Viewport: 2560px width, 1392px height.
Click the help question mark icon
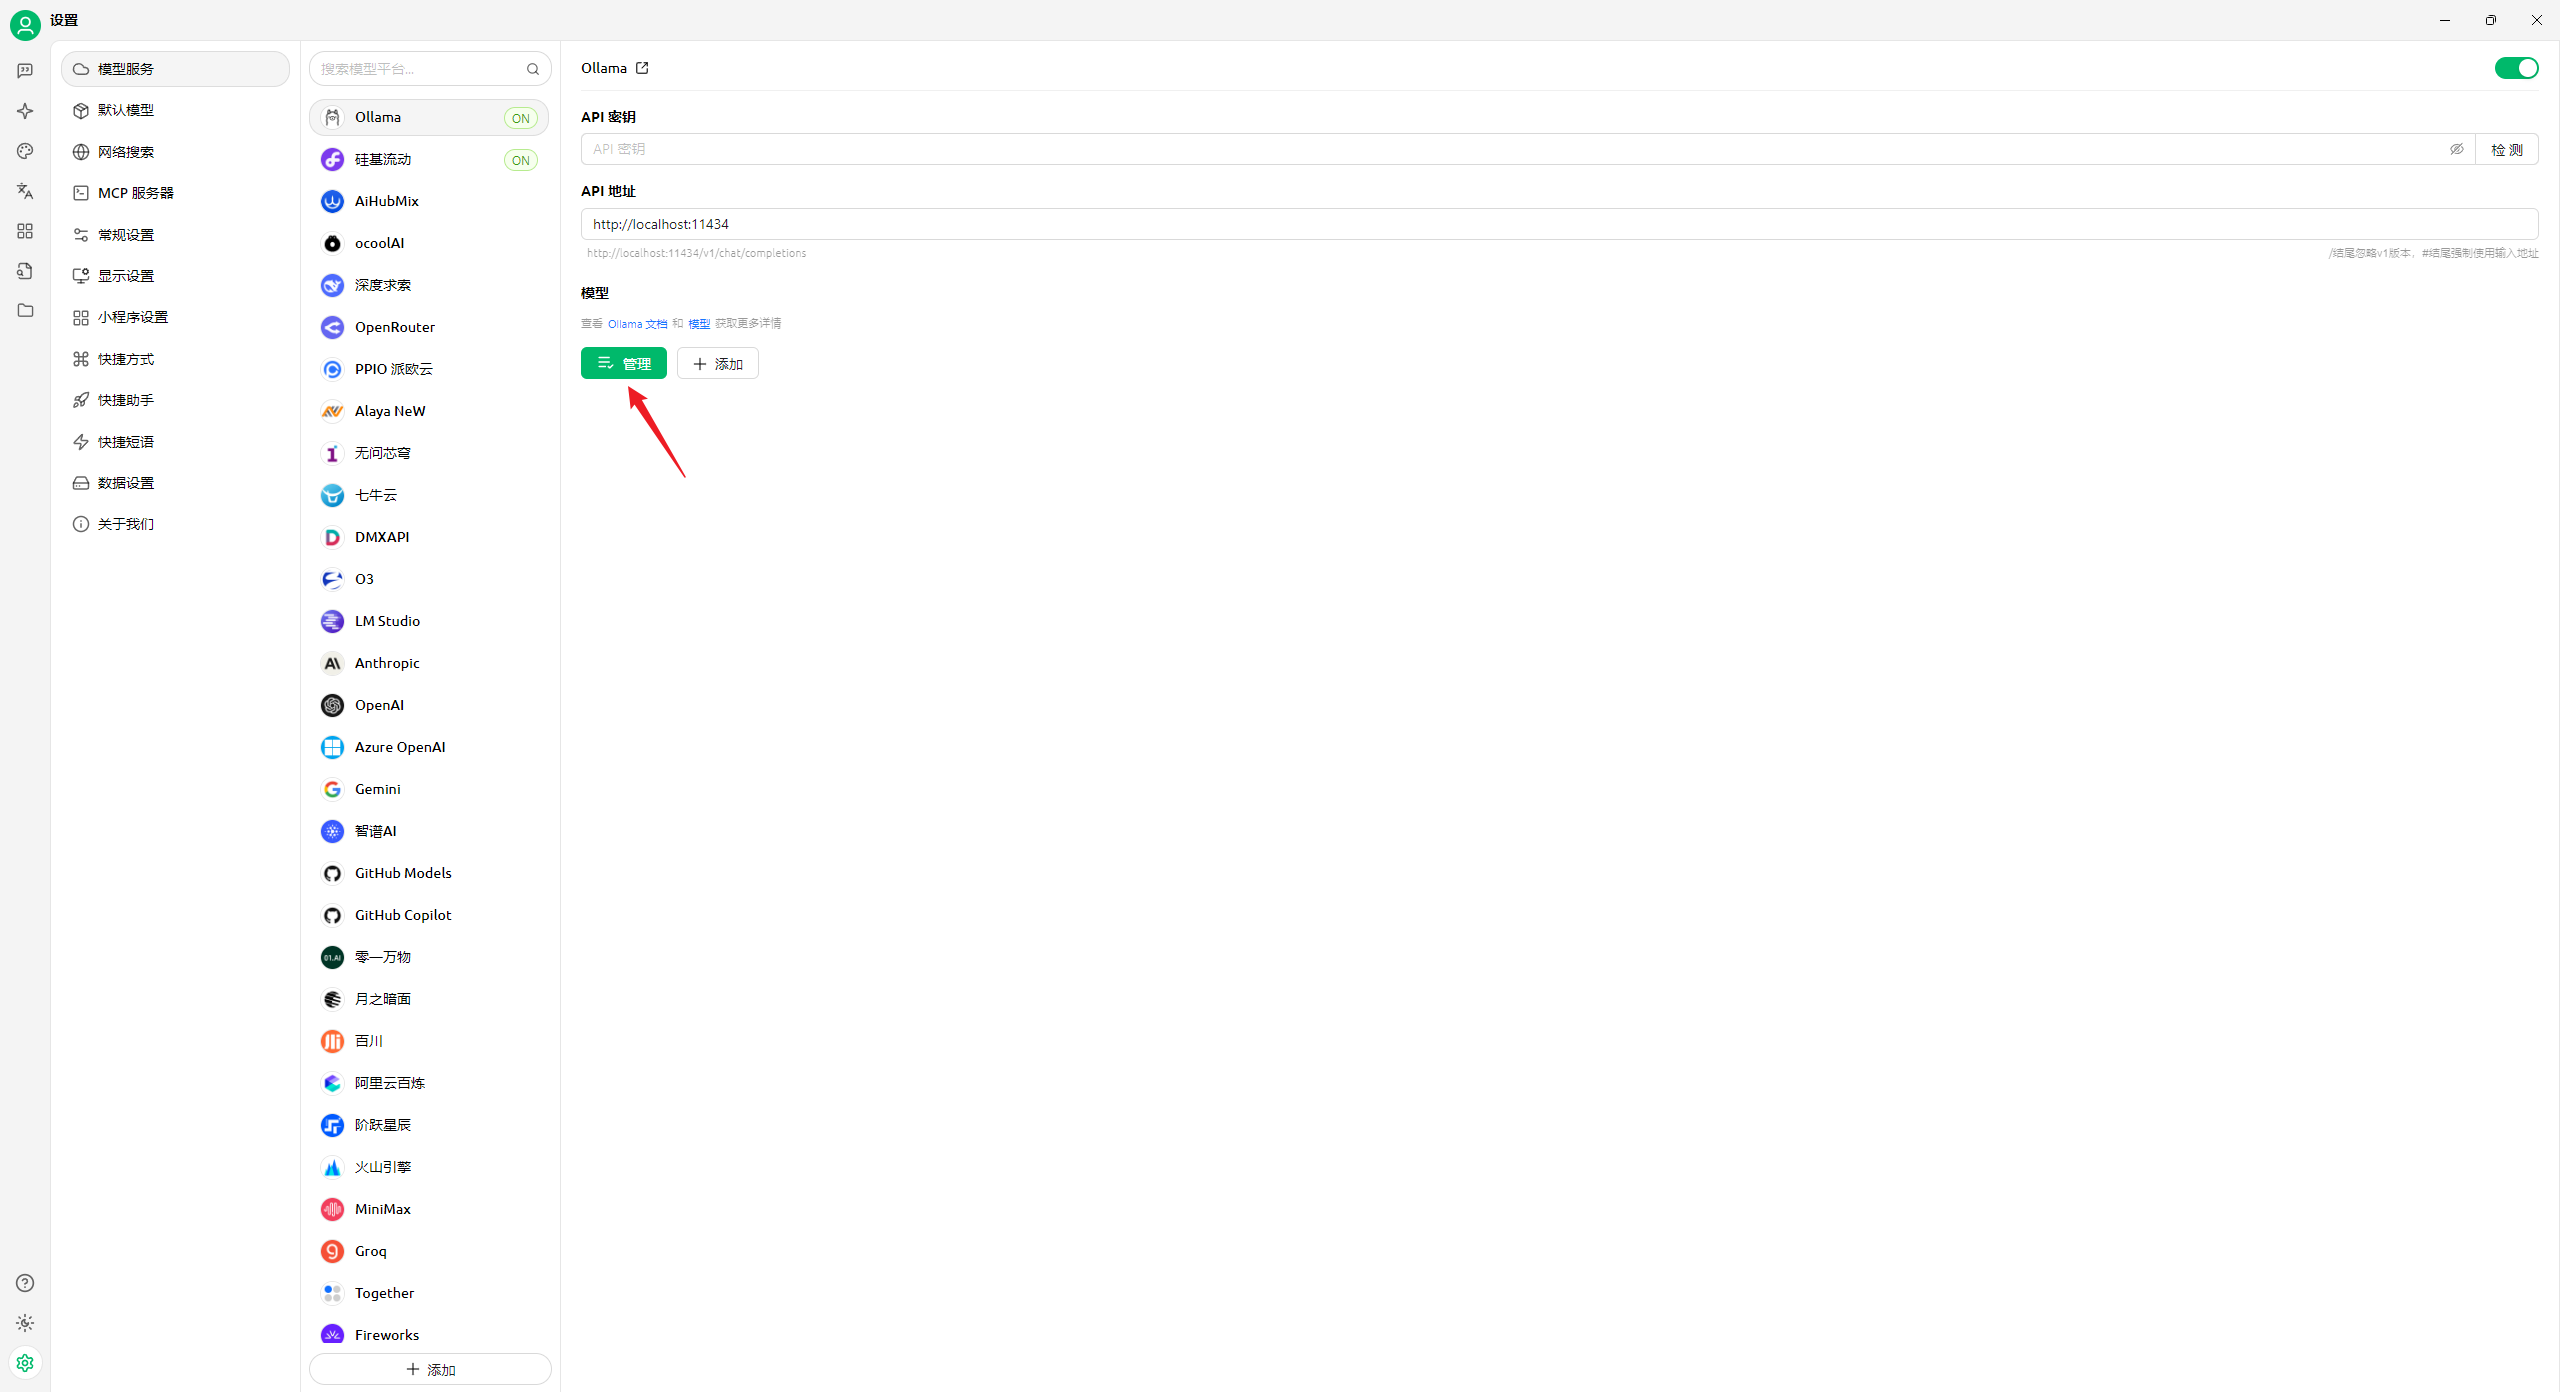pyautogui.click(x=25, y=1283)
